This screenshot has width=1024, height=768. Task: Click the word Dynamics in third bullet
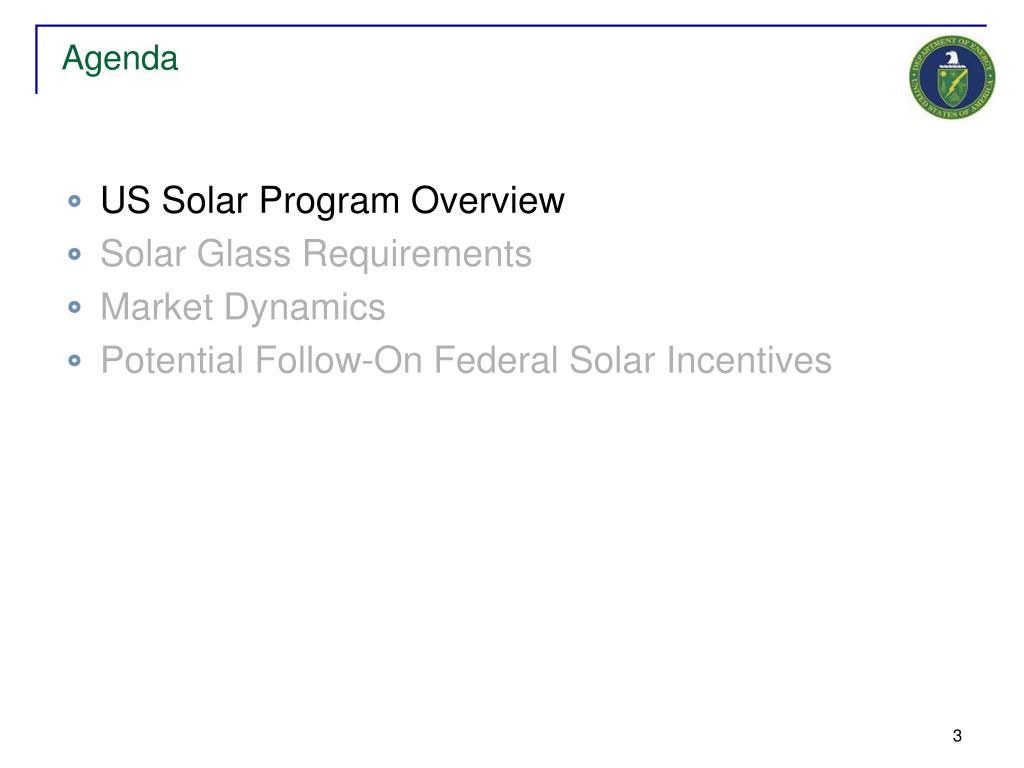pyautogui.click(x=305, y=308)
